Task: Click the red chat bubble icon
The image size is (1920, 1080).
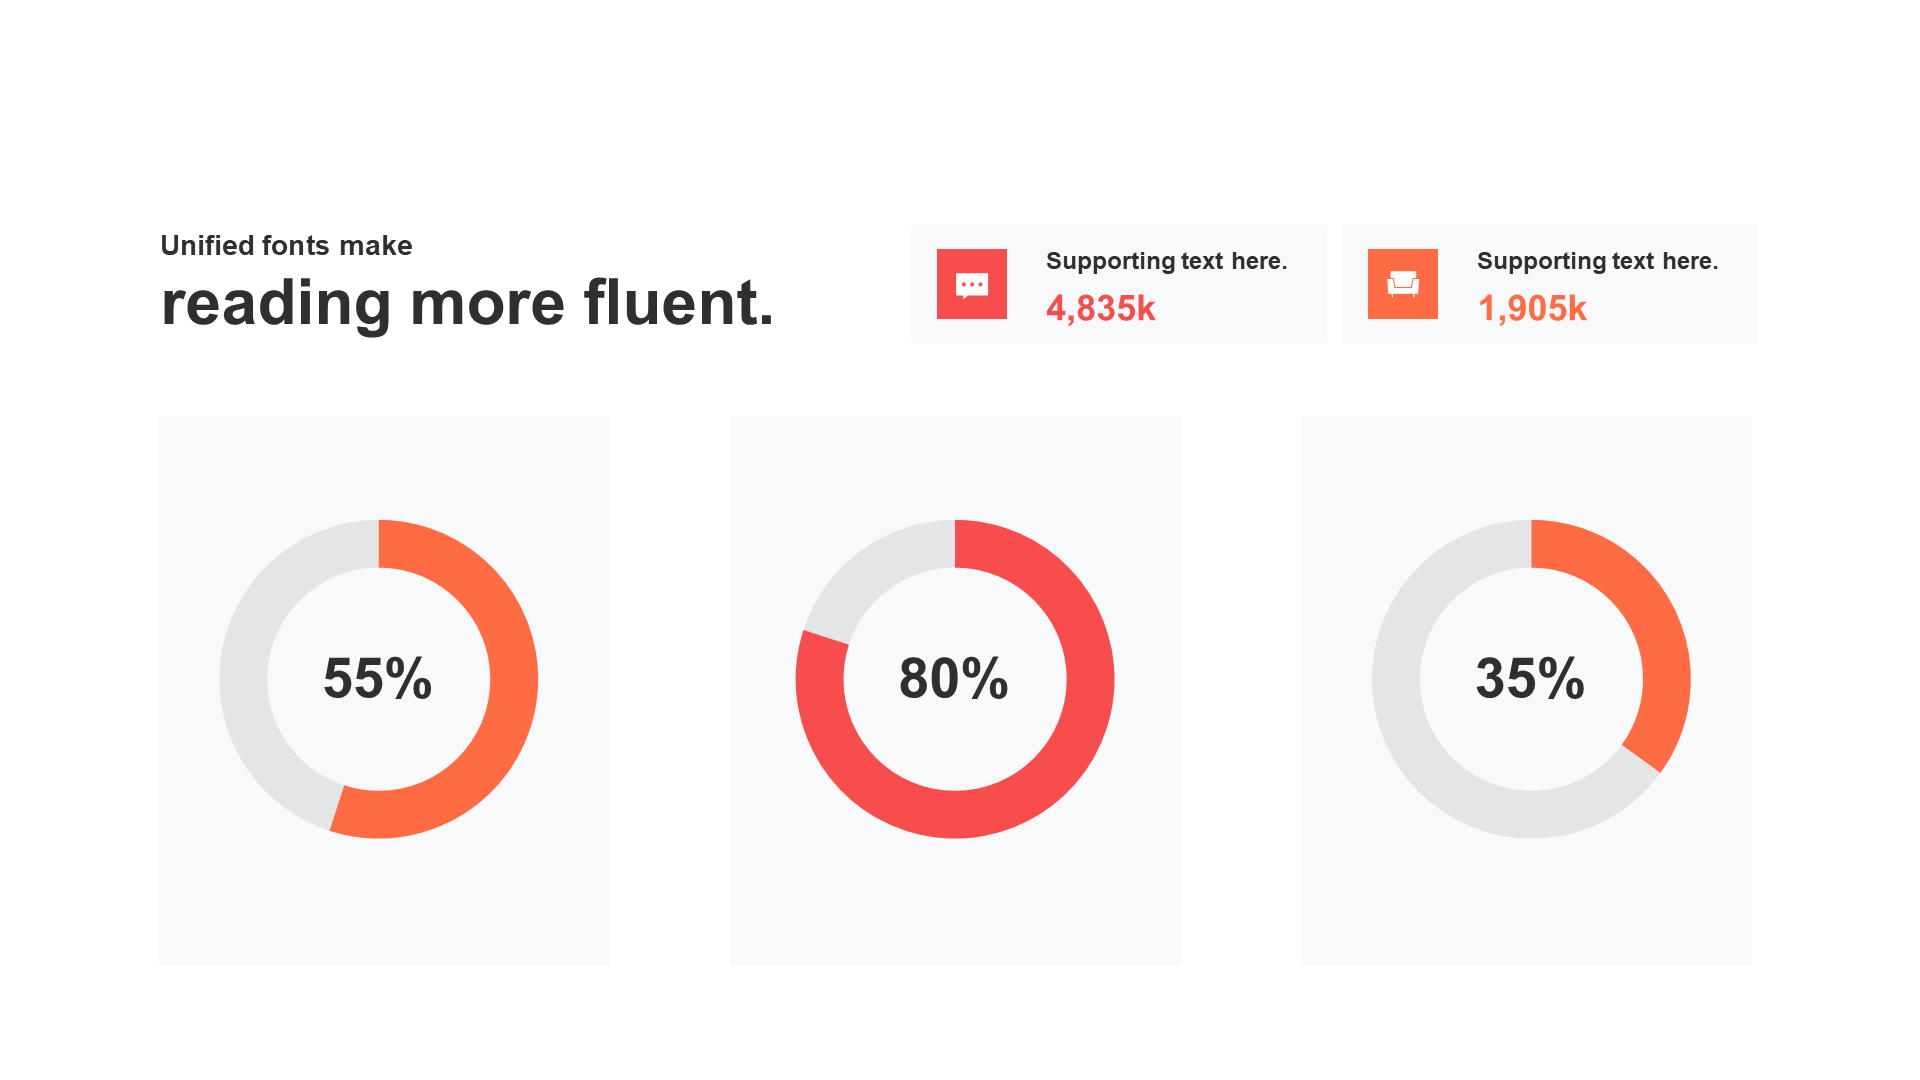Action: 971,284
